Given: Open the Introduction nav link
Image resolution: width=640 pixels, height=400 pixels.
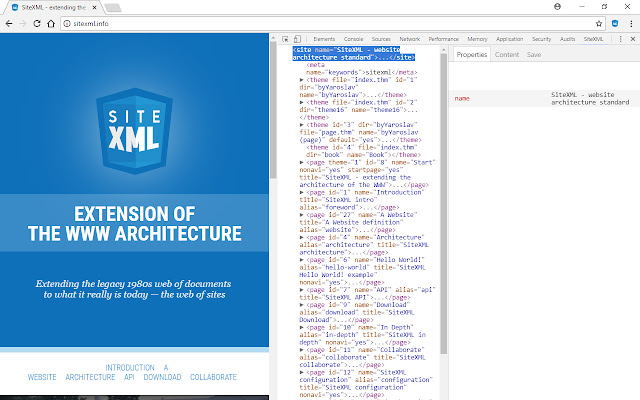Looking at the screenshot, I should pyautogui.click(x=130, y=367).
